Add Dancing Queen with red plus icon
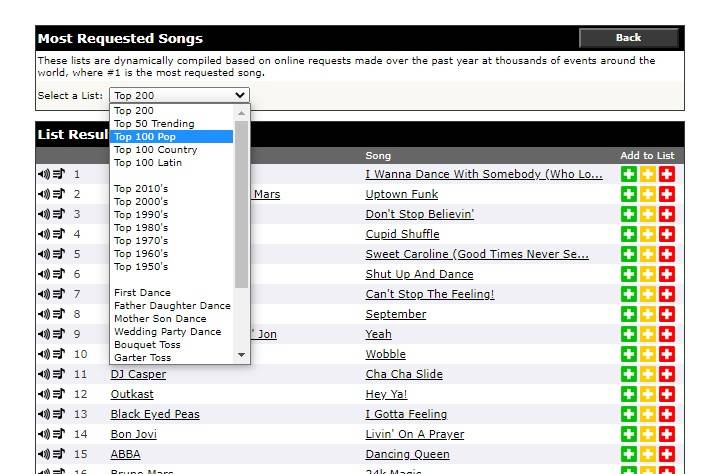Screen dimensions: 711x474 pyautogui.click(x=667, y=454)
